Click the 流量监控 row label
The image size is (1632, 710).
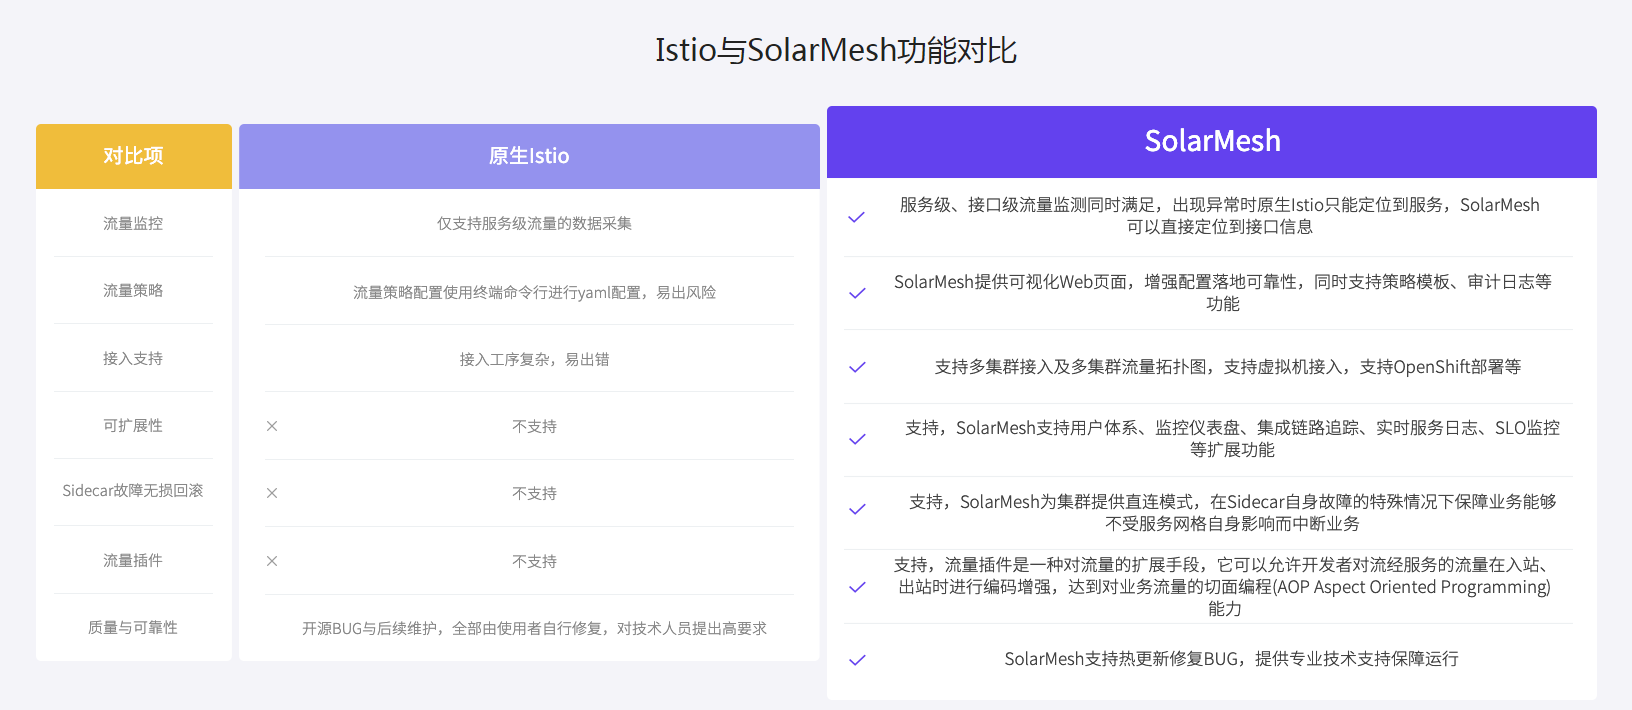tap(133, 223)
